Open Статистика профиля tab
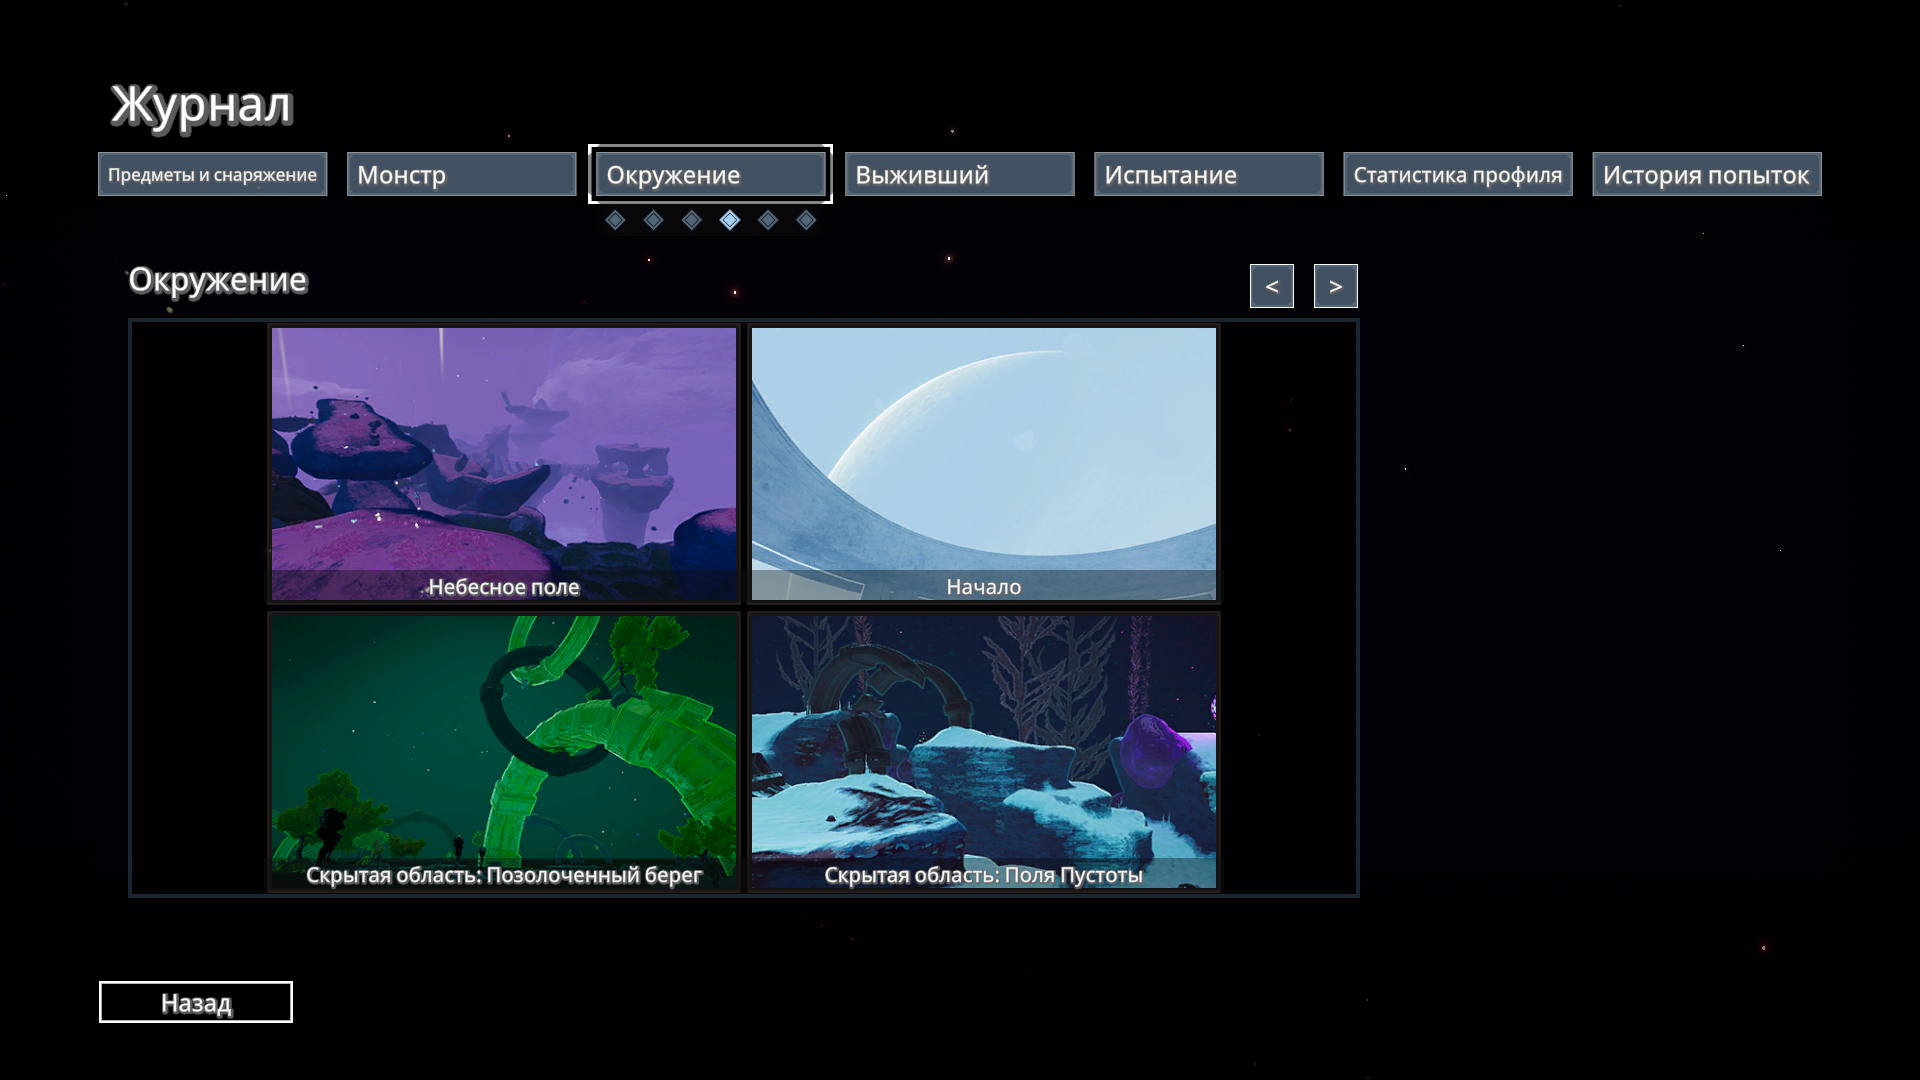This screenshot has height=1080, width=1920. pyautogui.click(x=1457, y=174)
